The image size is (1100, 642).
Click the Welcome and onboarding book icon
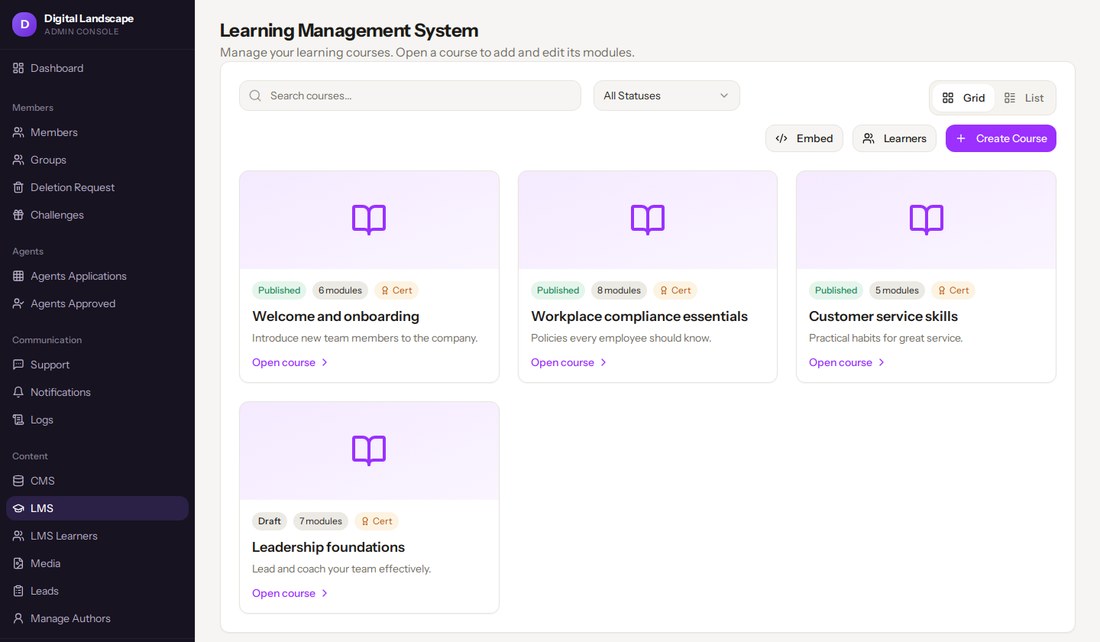(369, 220)
